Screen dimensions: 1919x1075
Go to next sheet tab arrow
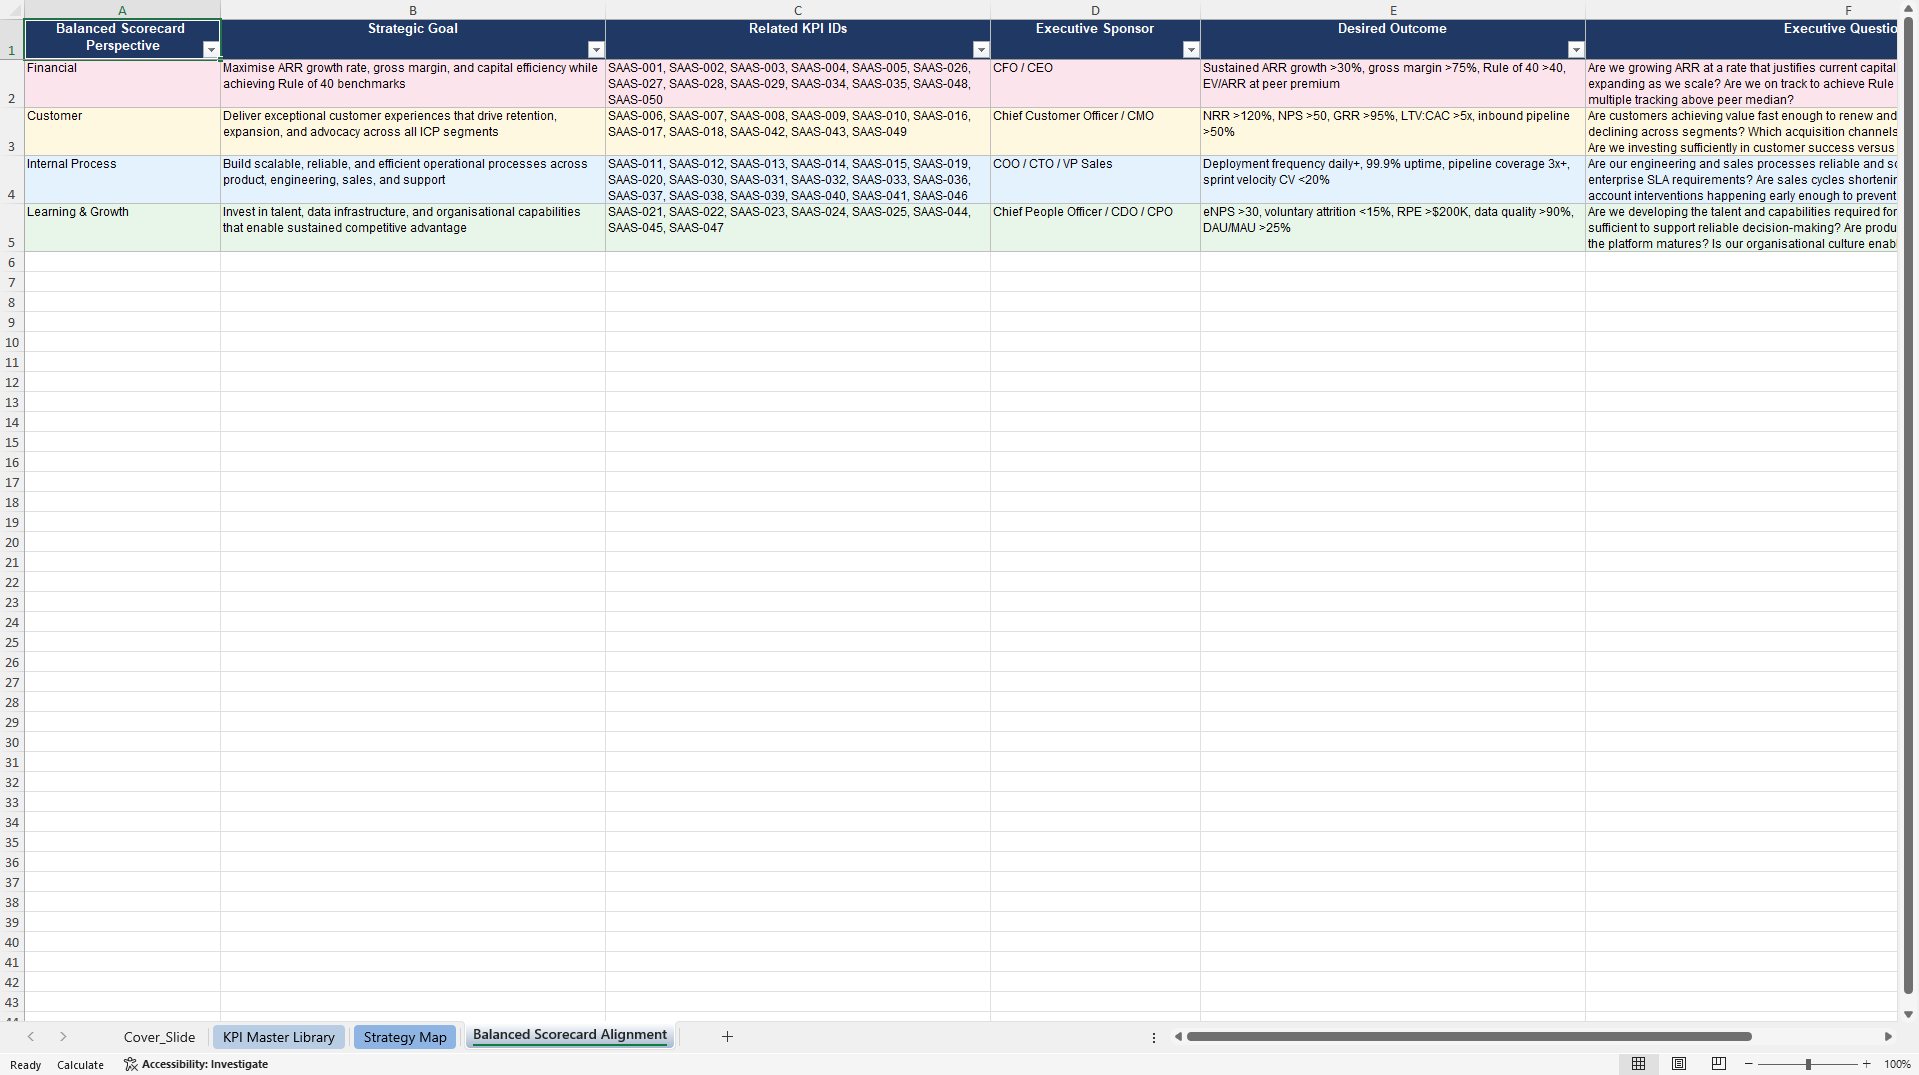point(63,1037)
